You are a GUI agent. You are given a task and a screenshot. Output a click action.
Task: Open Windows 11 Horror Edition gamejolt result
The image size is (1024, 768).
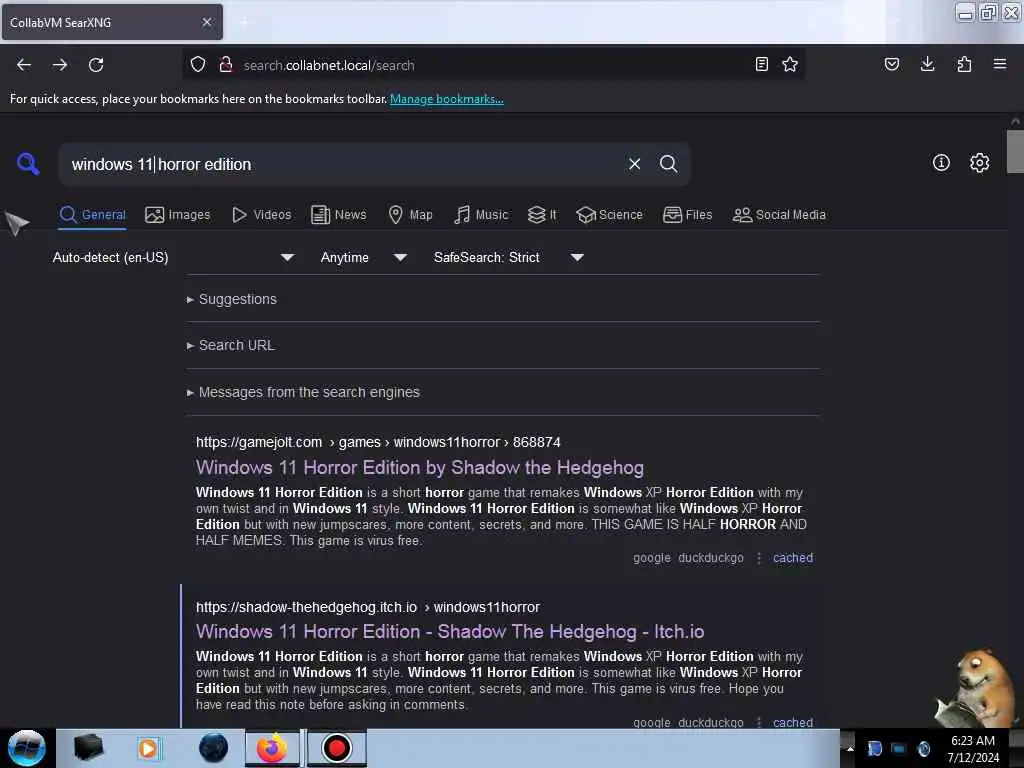click(420, 468)
